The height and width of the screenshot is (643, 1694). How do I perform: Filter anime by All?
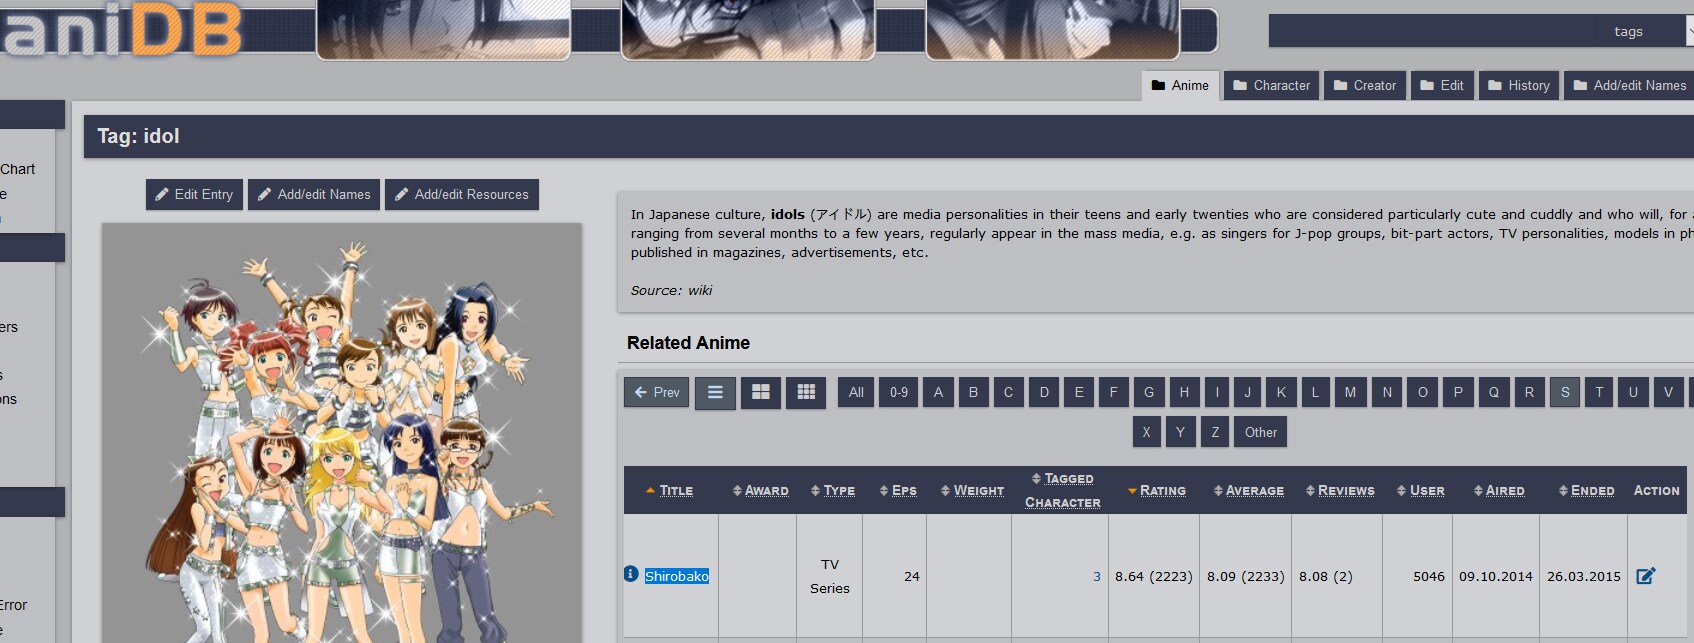click(x=856, y=392)
